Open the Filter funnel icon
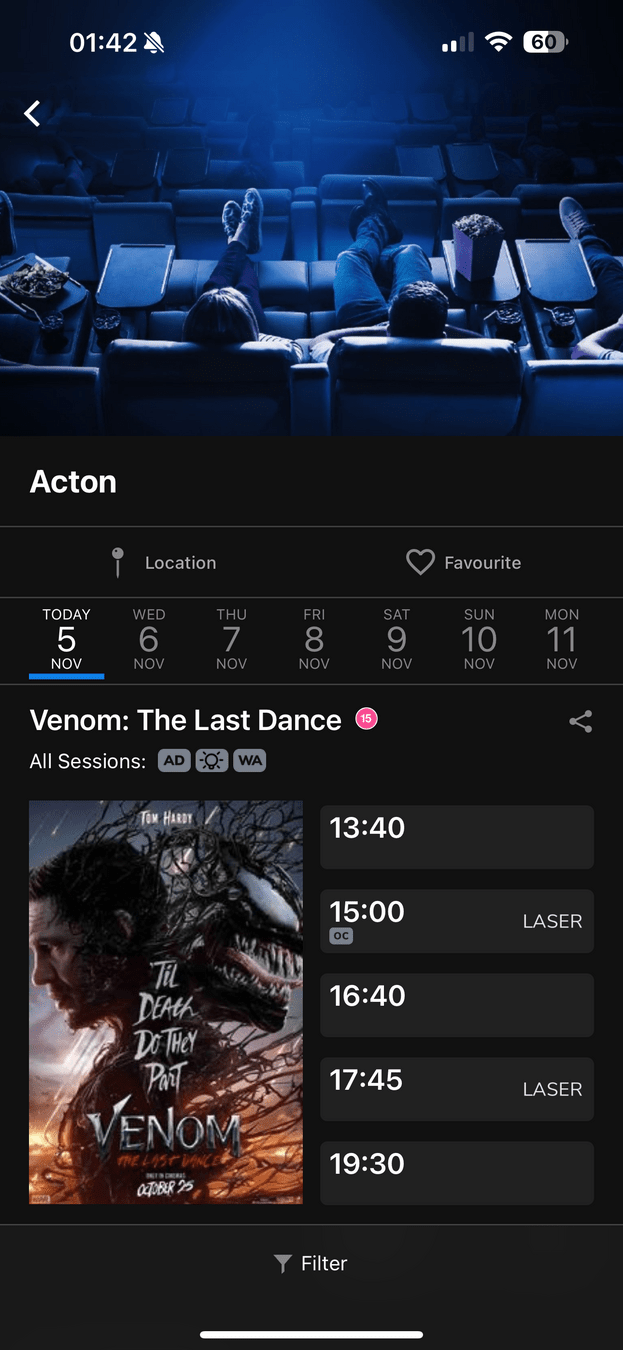The width and height of the screenshot is (623, 1350). [x=283, y=1264]
